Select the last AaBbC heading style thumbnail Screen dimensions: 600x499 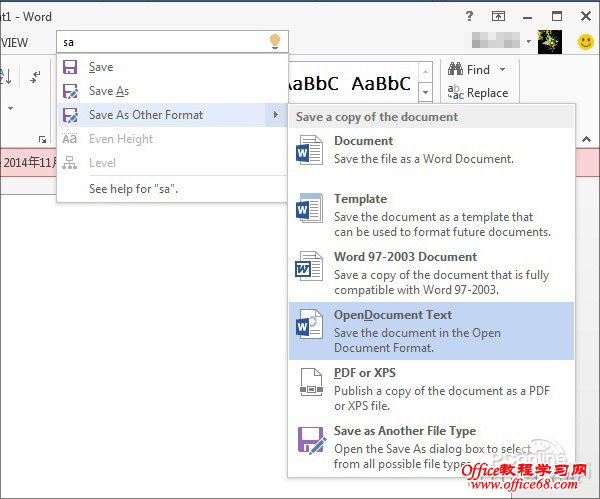(381, 83)
